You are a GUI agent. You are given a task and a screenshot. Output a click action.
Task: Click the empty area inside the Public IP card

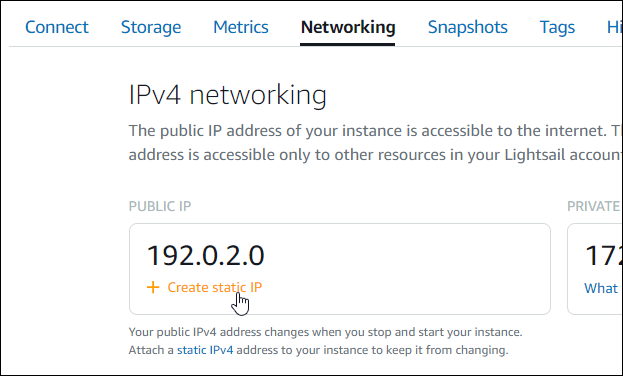405,269
